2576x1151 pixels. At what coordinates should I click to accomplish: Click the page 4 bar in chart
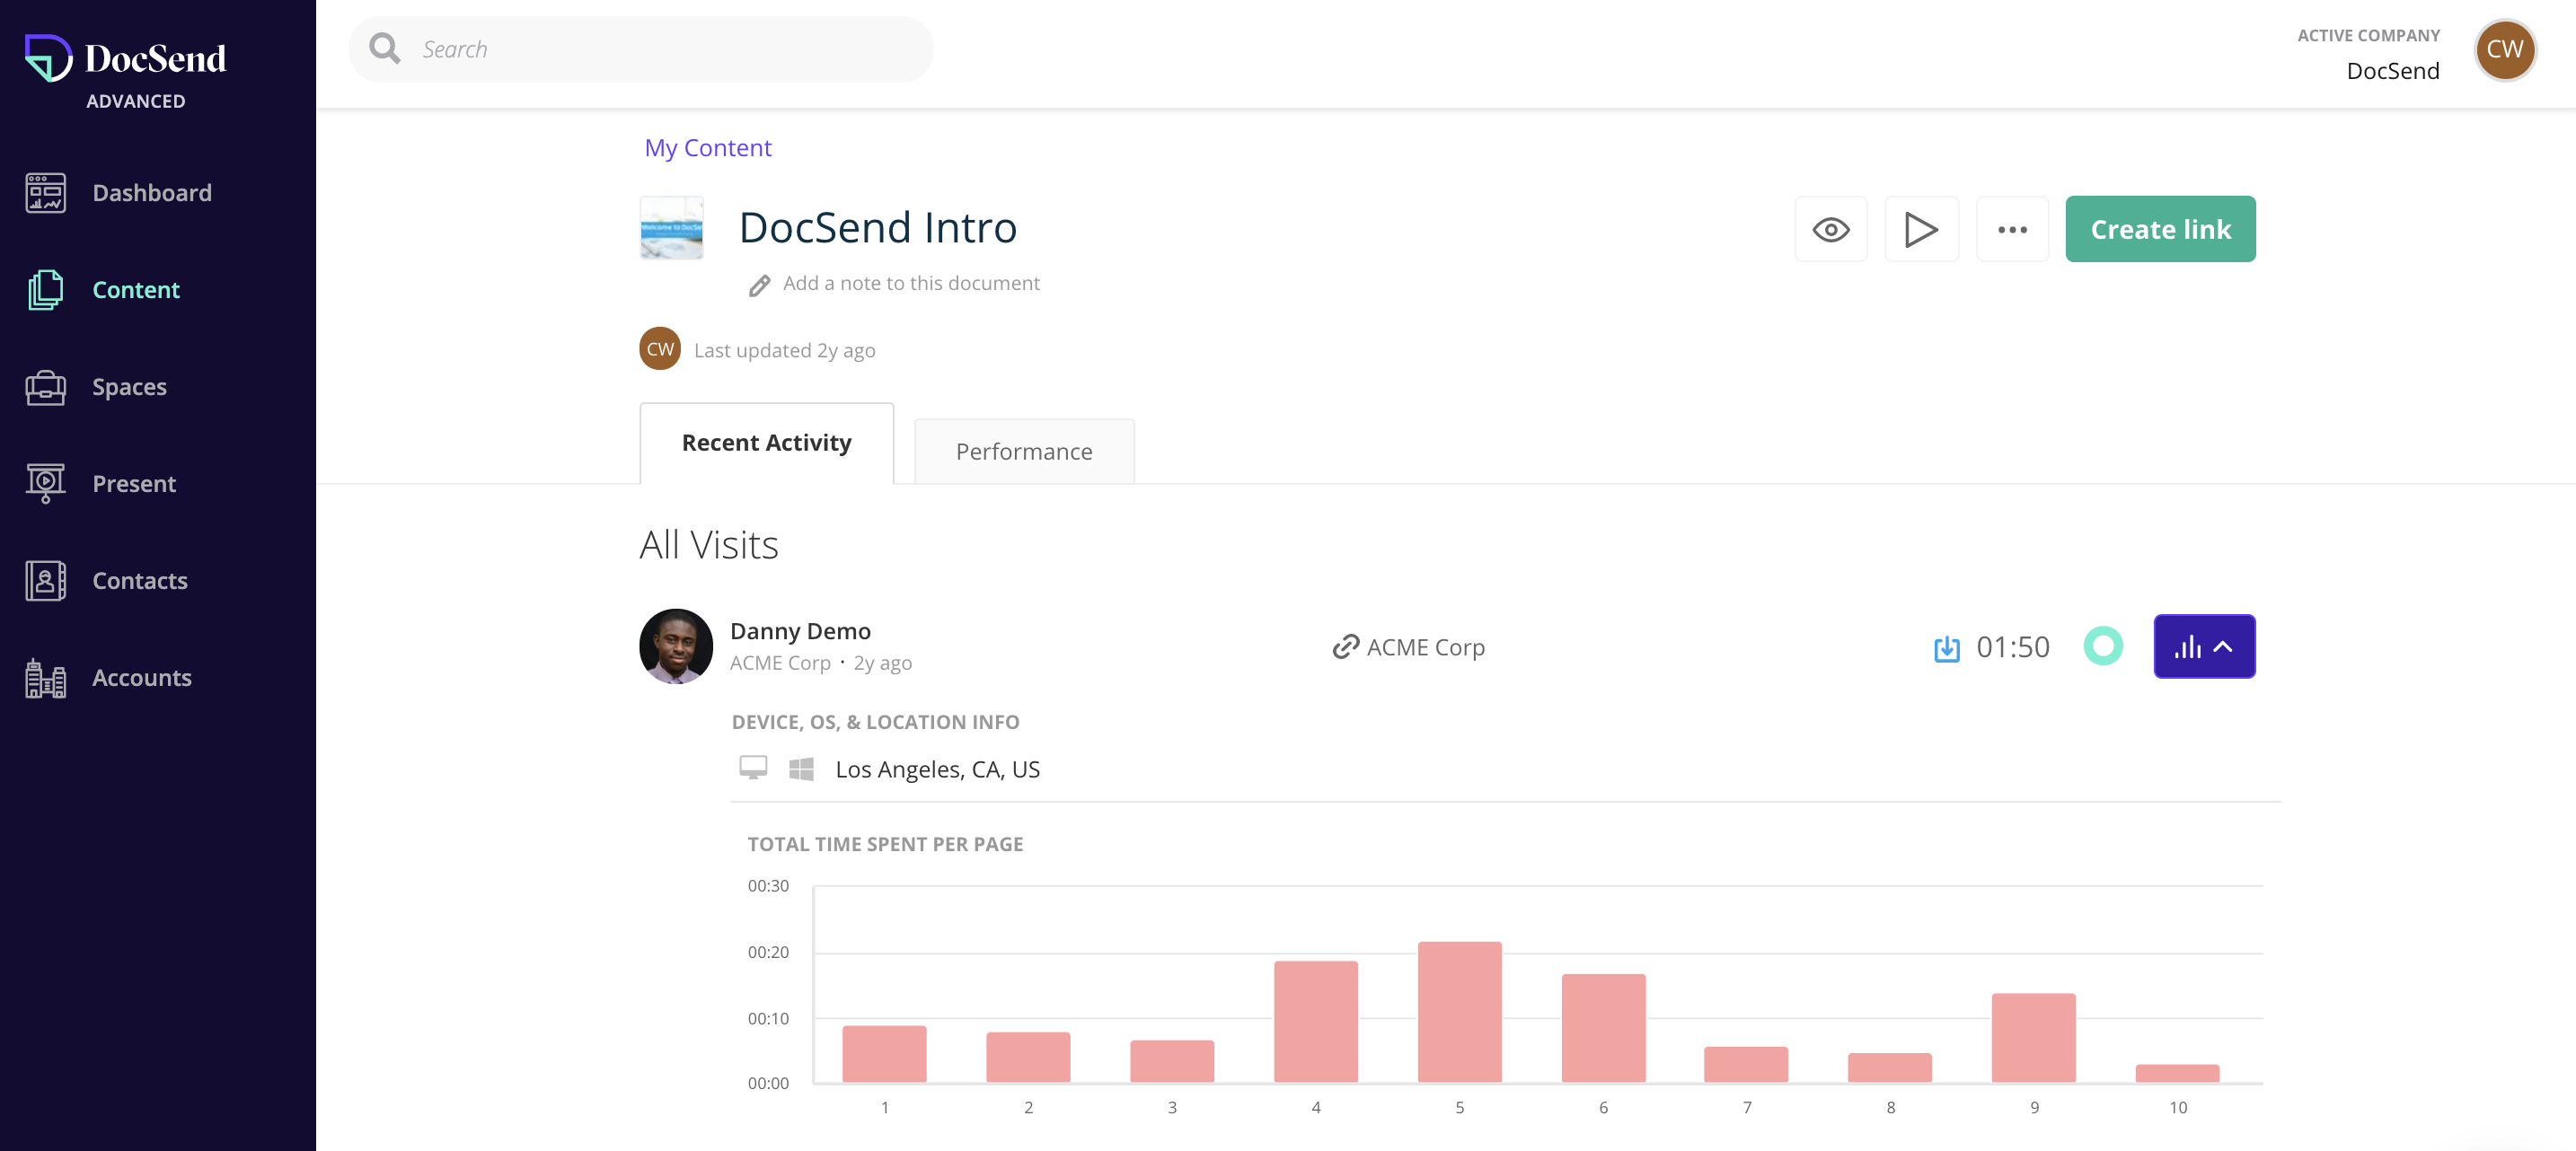click(x=1316, y=1021)
